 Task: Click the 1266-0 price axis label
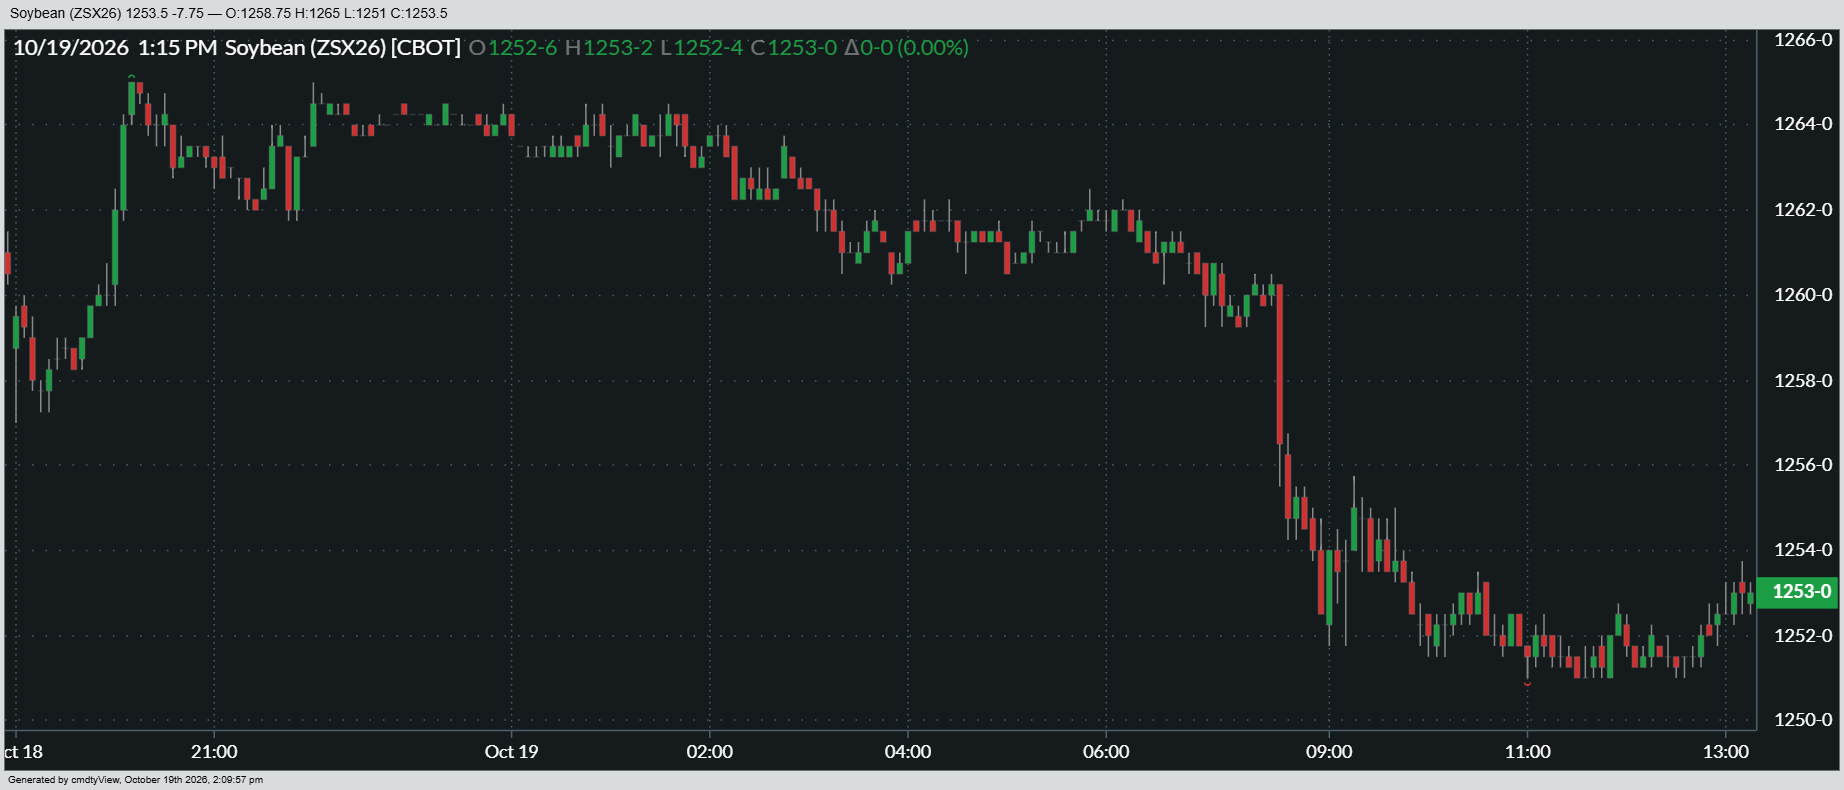[1803, 40]
